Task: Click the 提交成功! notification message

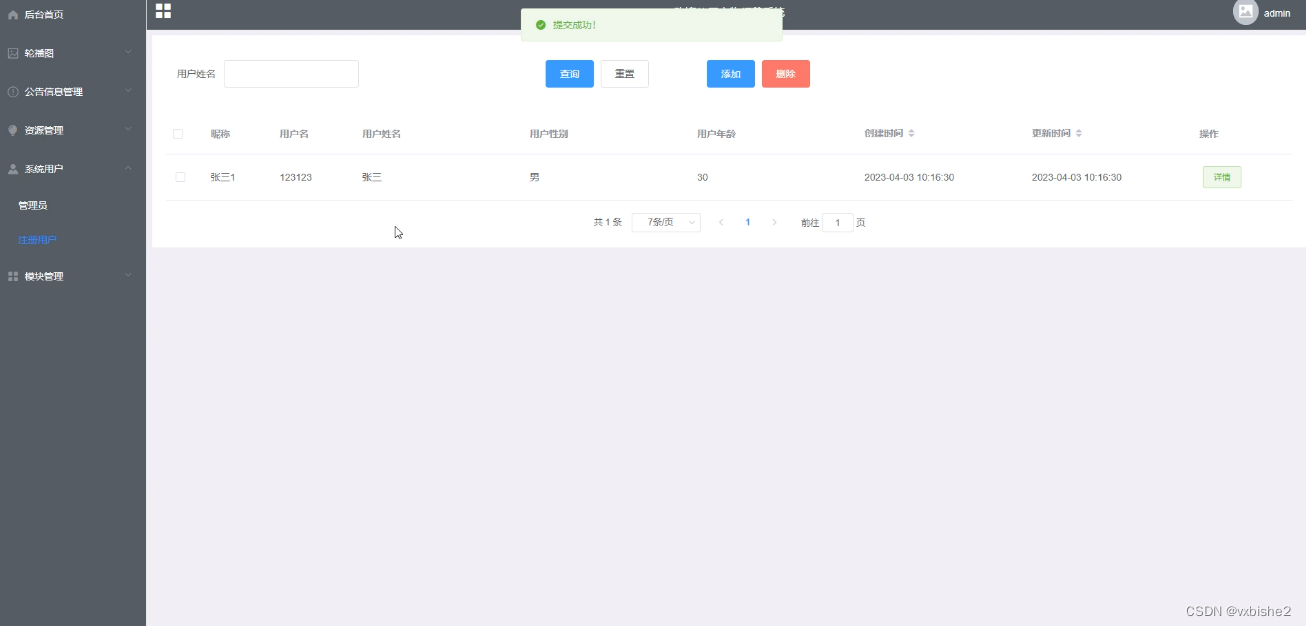Action: click(575, 25)
